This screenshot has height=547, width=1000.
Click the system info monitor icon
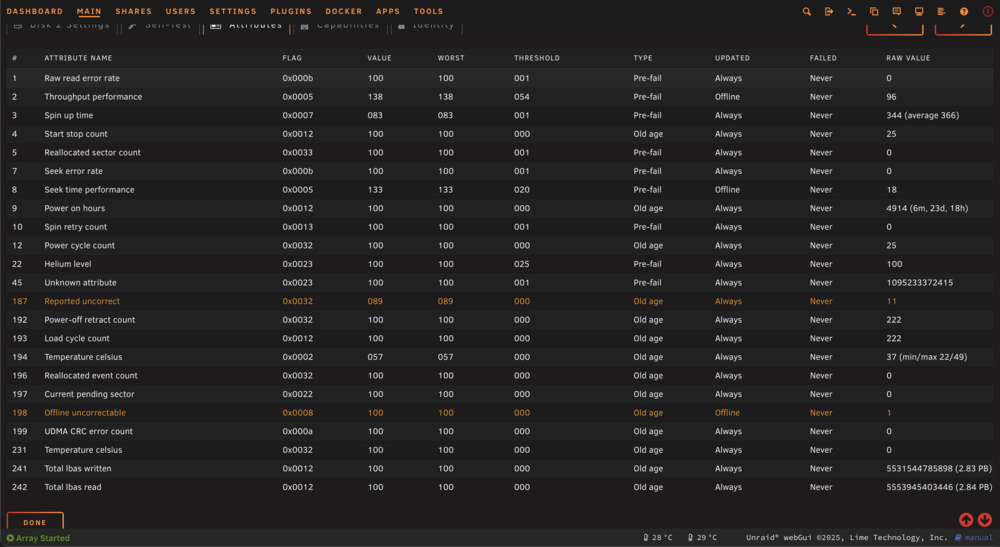click(919, 11)
